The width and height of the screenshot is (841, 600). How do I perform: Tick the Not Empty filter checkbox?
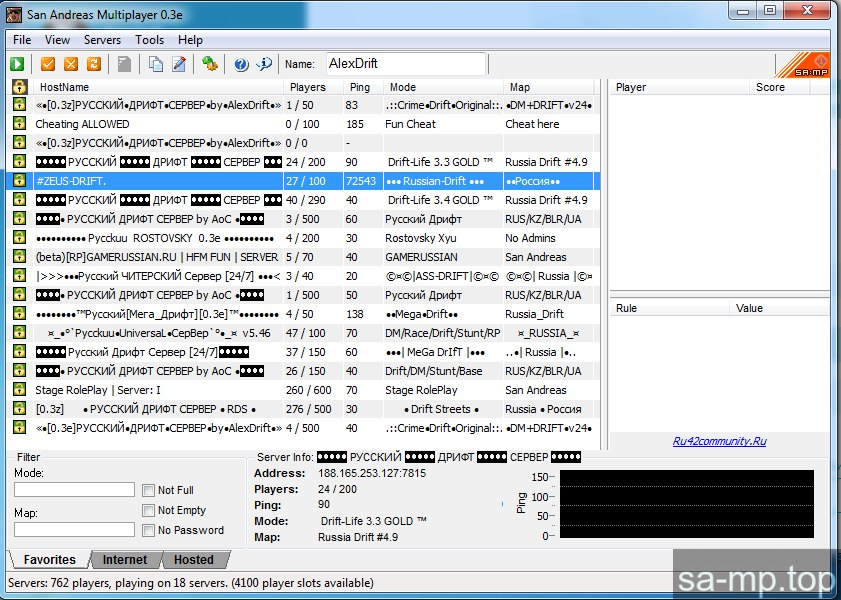pos(149,510)
